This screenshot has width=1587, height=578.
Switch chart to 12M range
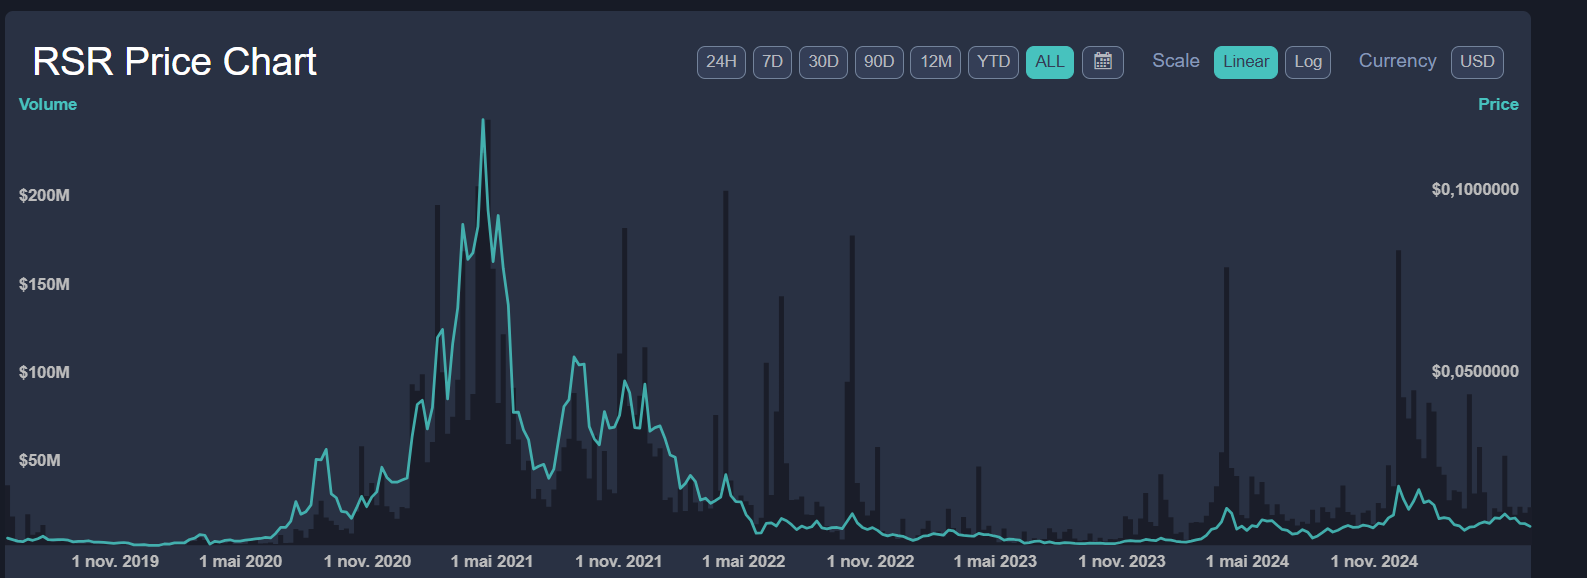(936, 62)
